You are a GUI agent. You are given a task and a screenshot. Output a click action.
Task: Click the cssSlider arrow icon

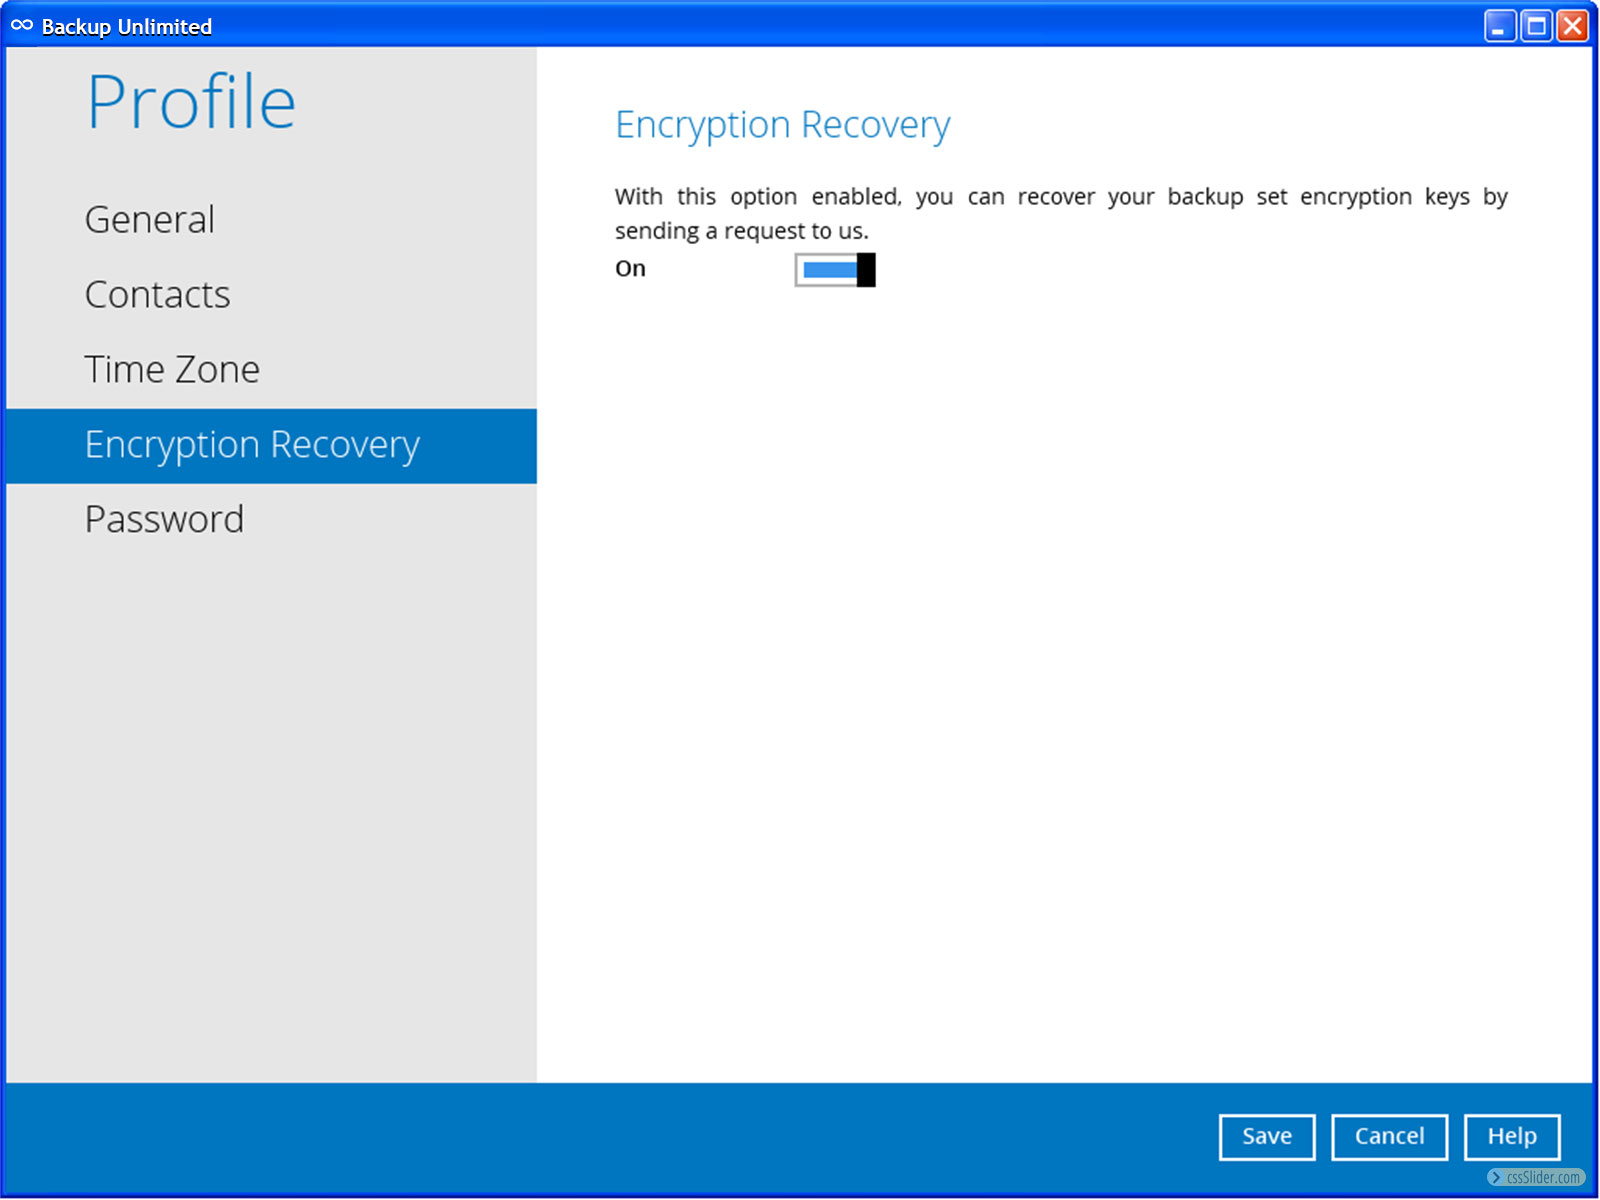click(1496, 1177)
